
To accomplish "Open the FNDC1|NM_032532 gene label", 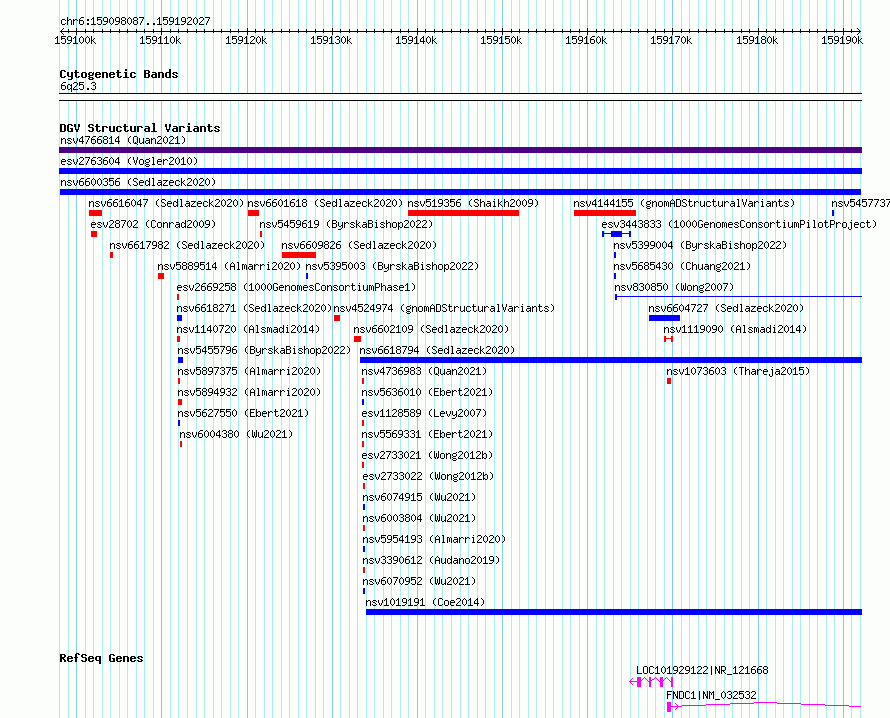I will 711,695.
